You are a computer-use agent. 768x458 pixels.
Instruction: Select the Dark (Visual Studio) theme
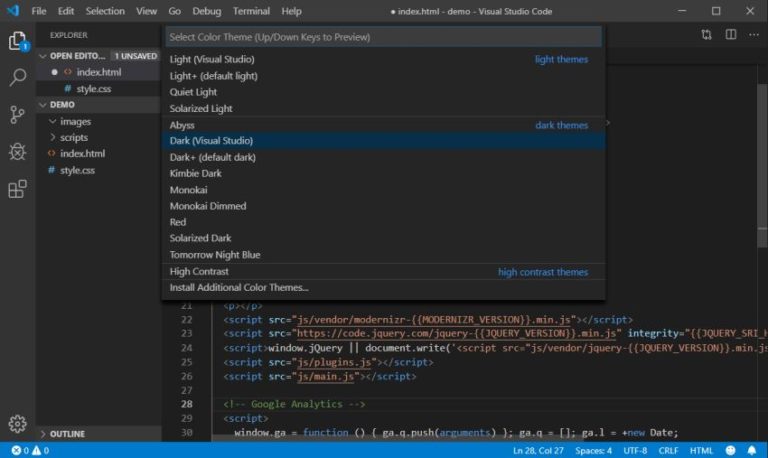(x=384, y=141)
